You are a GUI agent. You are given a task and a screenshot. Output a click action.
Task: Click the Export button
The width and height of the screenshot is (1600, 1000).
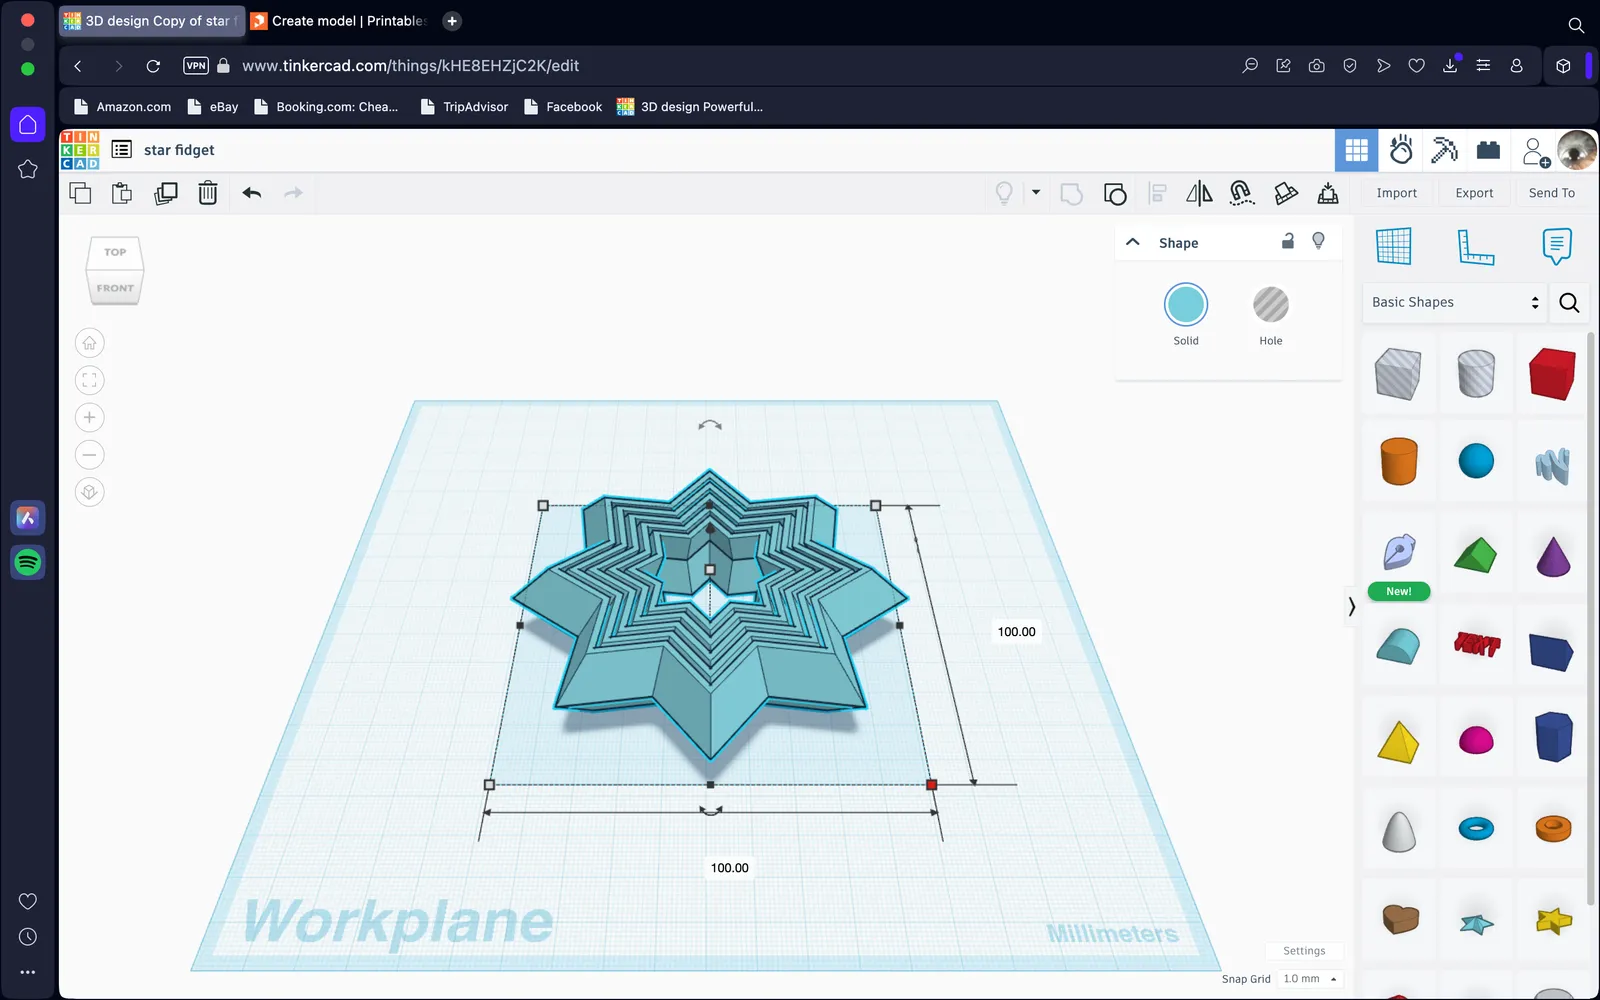pyautogui.click(x=1474, y=193)
